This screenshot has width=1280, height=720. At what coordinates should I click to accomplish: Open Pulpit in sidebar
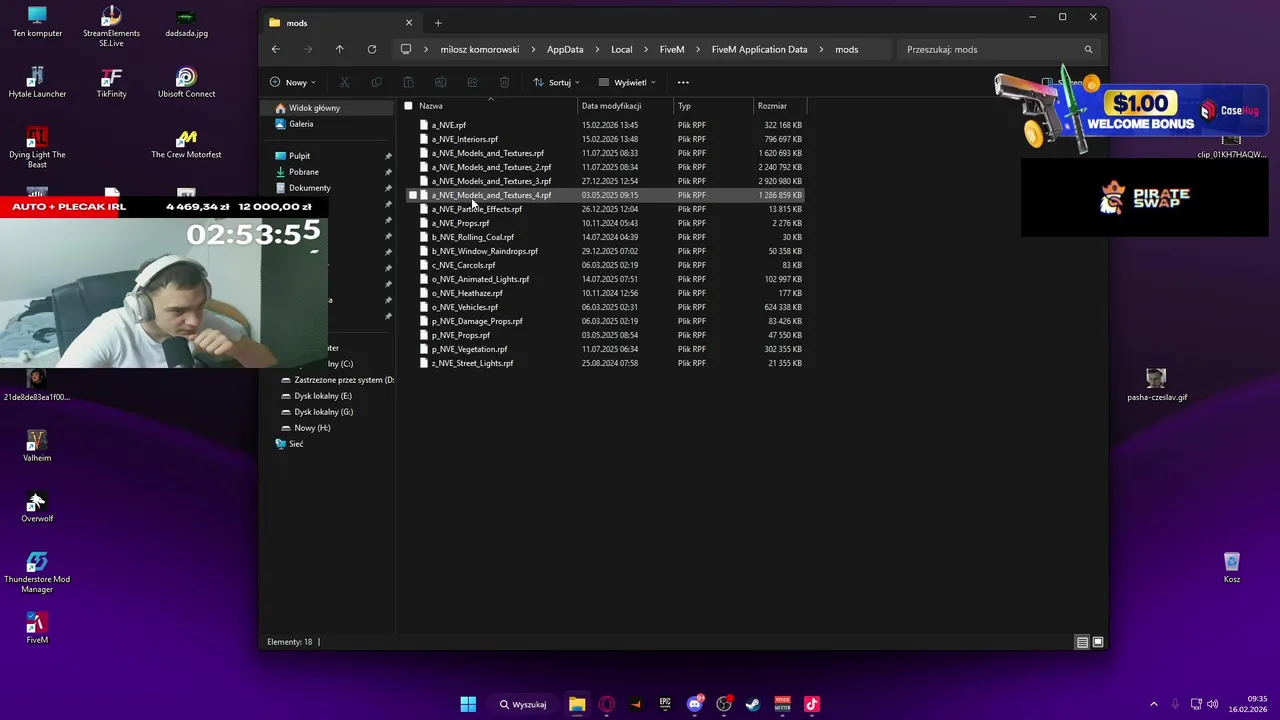[x=299, y=156]
